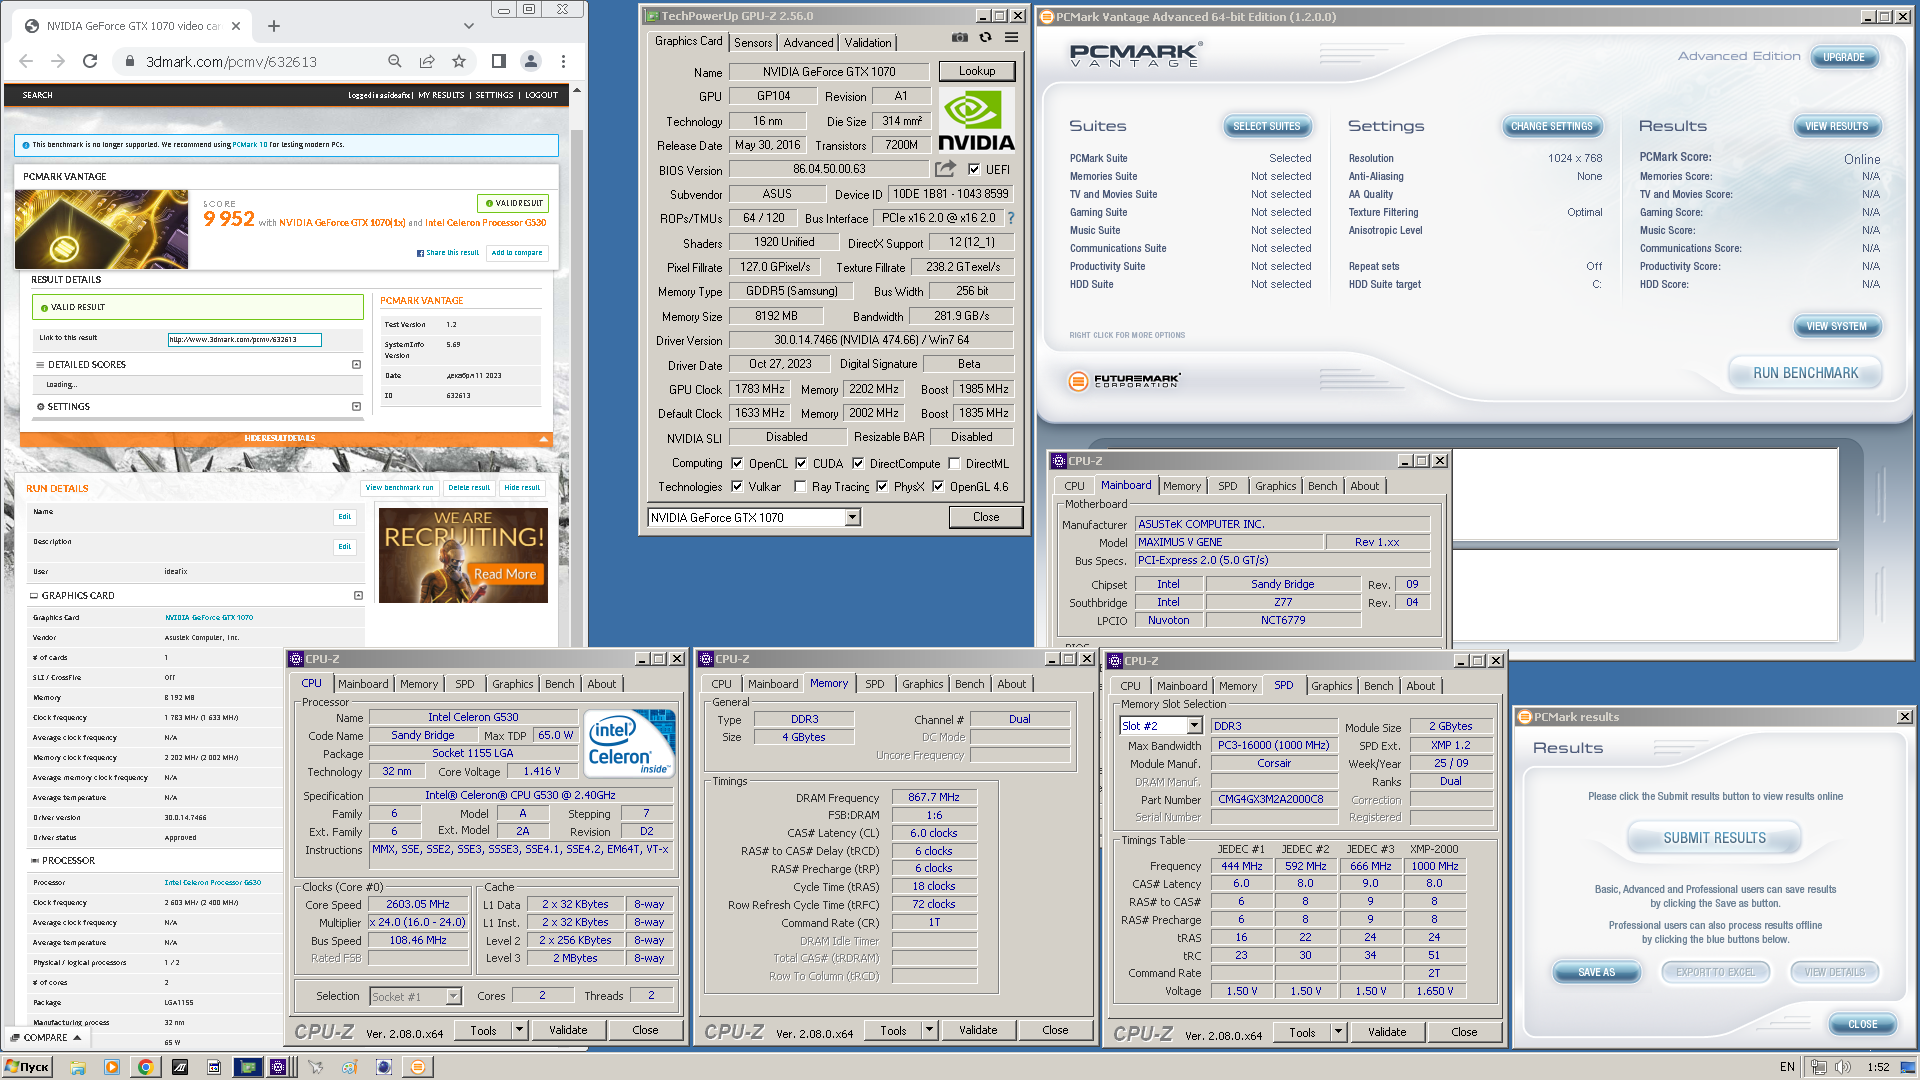Switch to the Sensors tab in GPU-Z
This screenshot has width=1920, height=1080.
coord(753,43)
